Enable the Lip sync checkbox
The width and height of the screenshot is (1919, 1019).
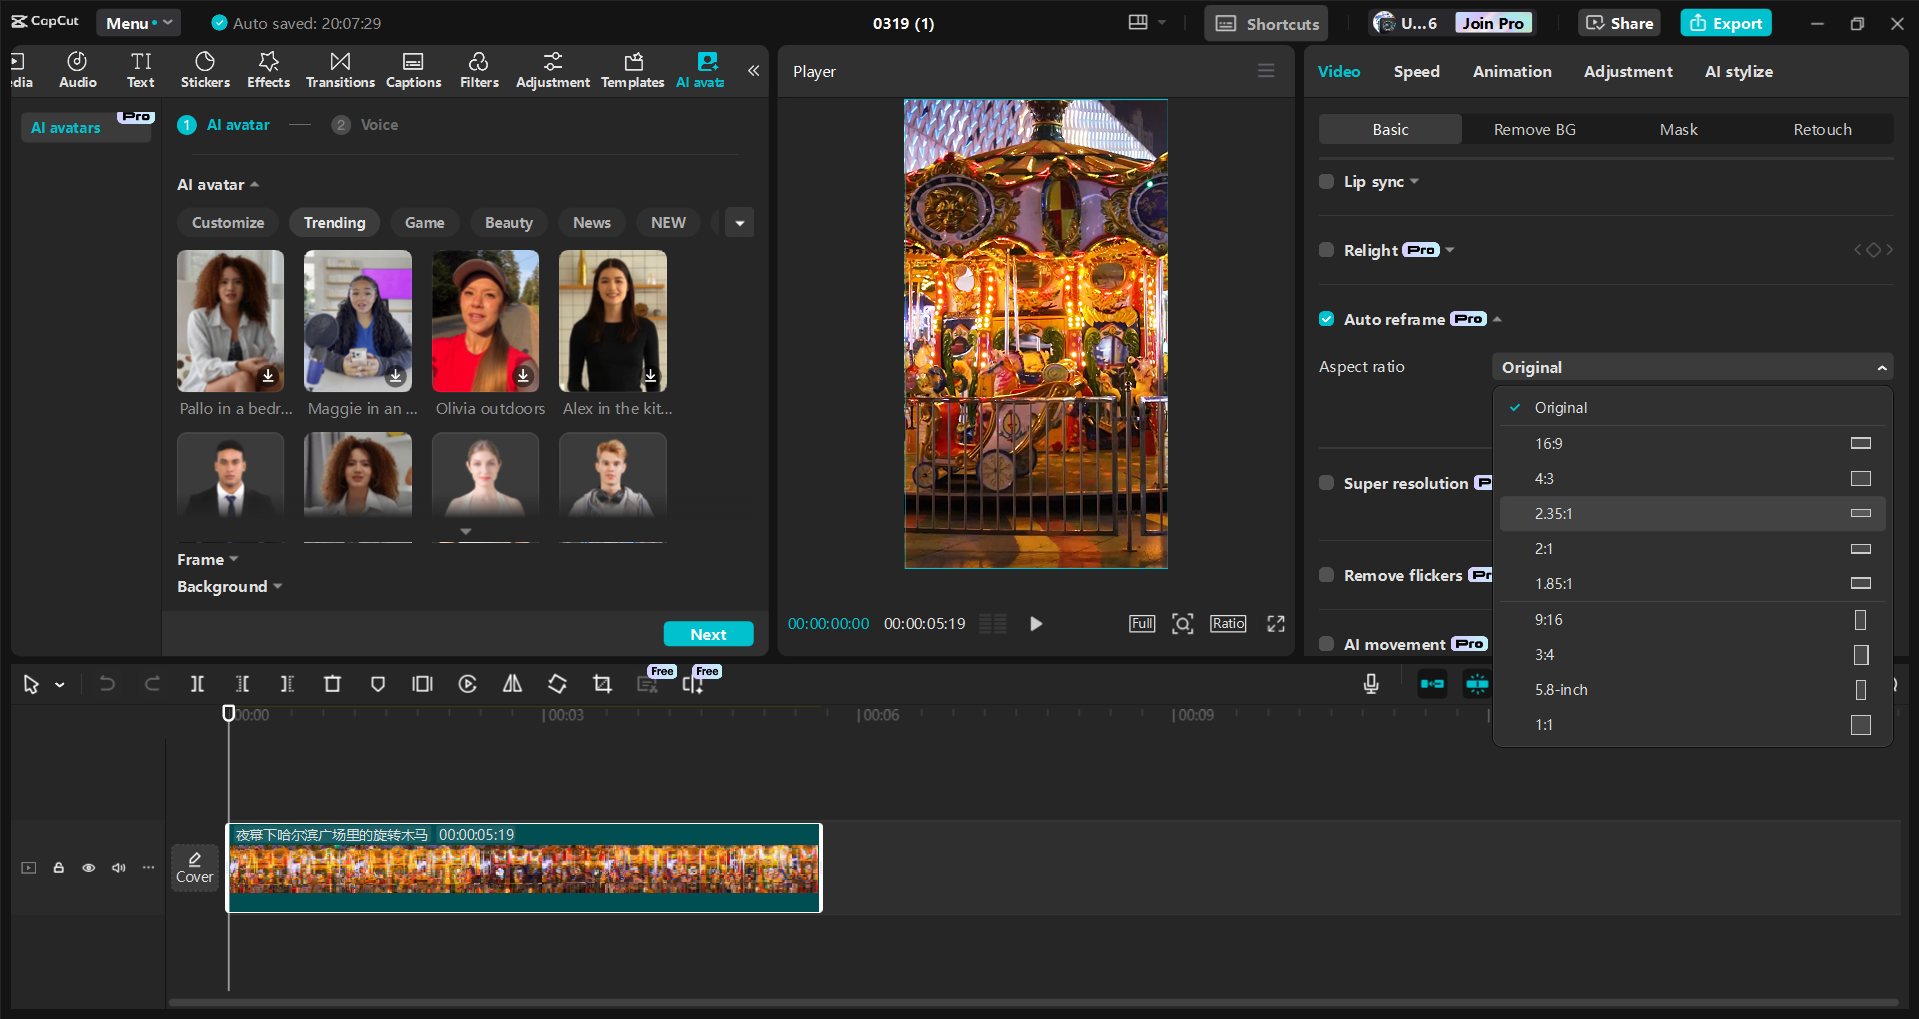[x=1326, y=181]
